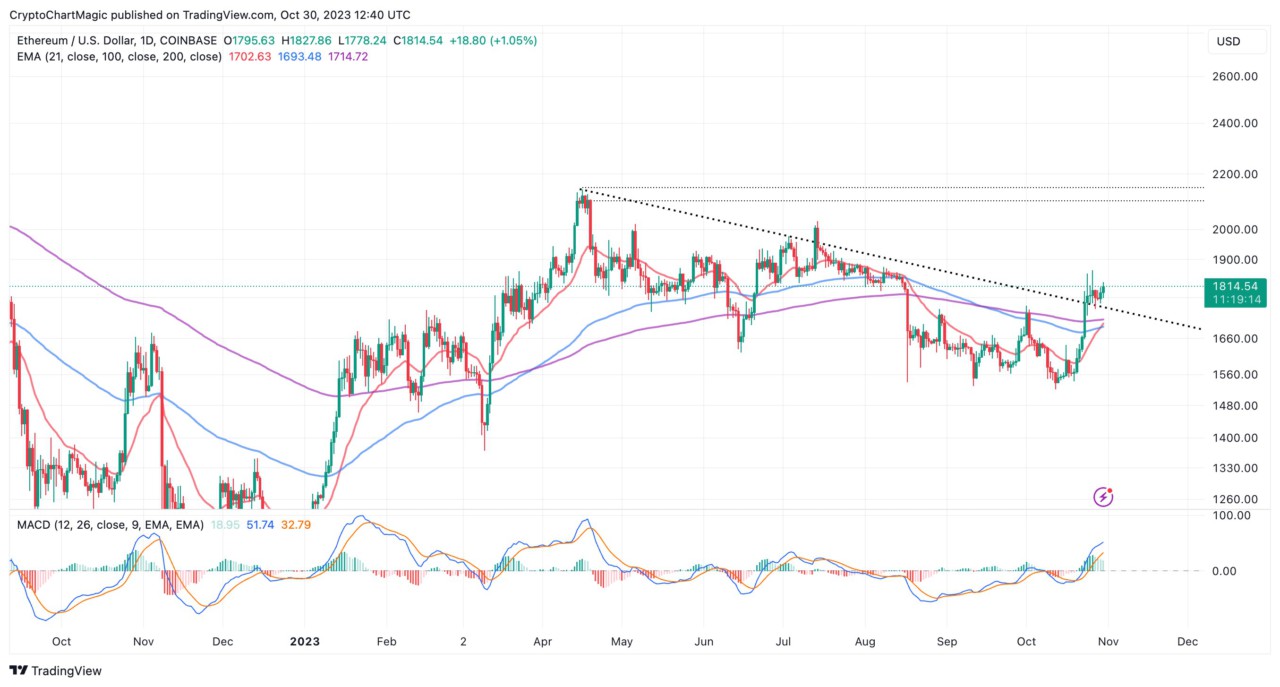Click the Nov label on the time axis
The width and height of the screenshot is (1280, 687).
(x=1107, y=641)
